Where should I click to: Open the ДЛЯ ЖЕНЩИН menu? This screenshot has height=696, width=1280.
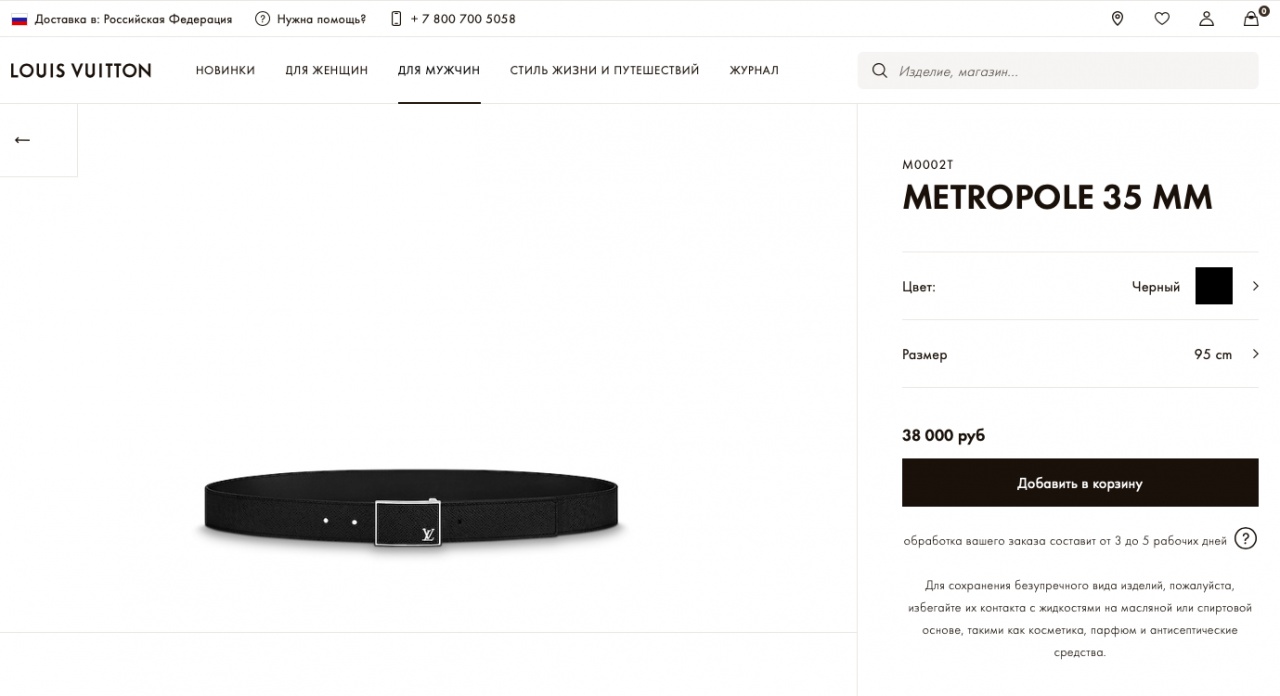(x=326, y=70)
